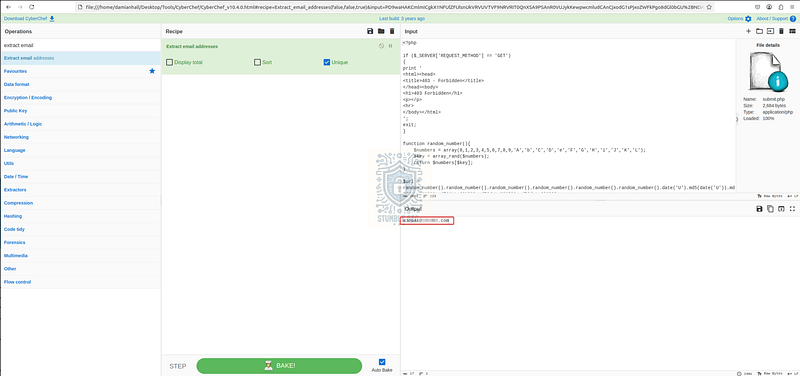Reset pane layout icon

(x=792, y=32)
